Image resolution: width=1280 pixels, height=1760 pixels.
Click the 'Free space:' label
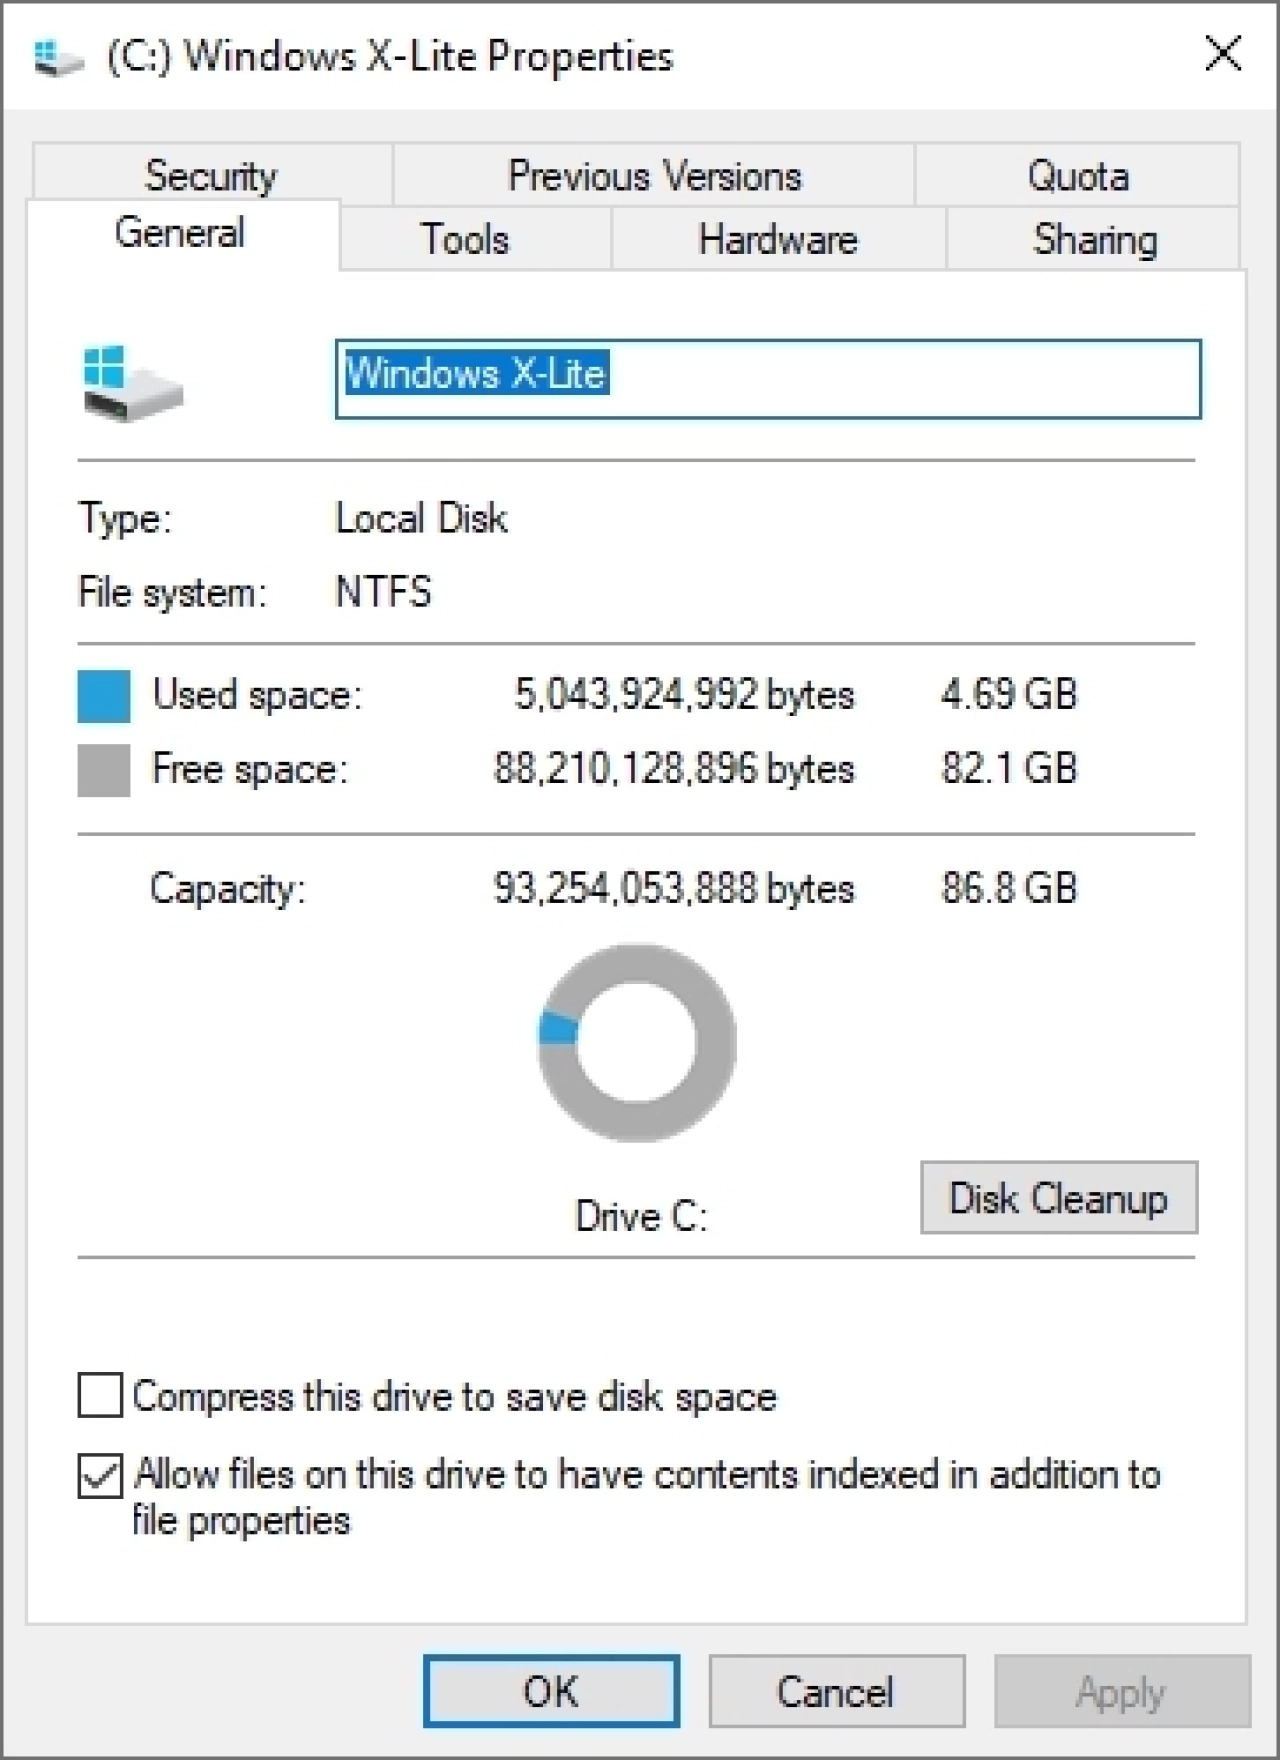click(250, 769)
